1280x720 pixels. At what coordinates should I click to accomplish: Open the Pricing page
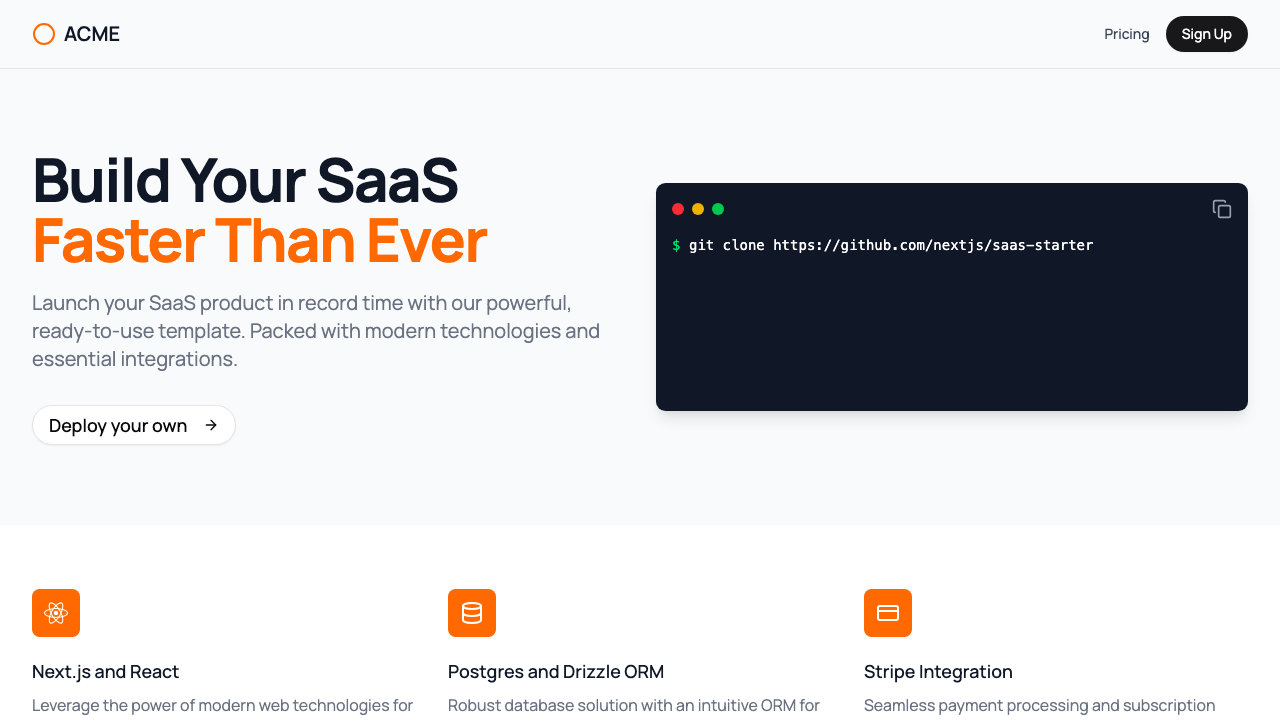1127,33
